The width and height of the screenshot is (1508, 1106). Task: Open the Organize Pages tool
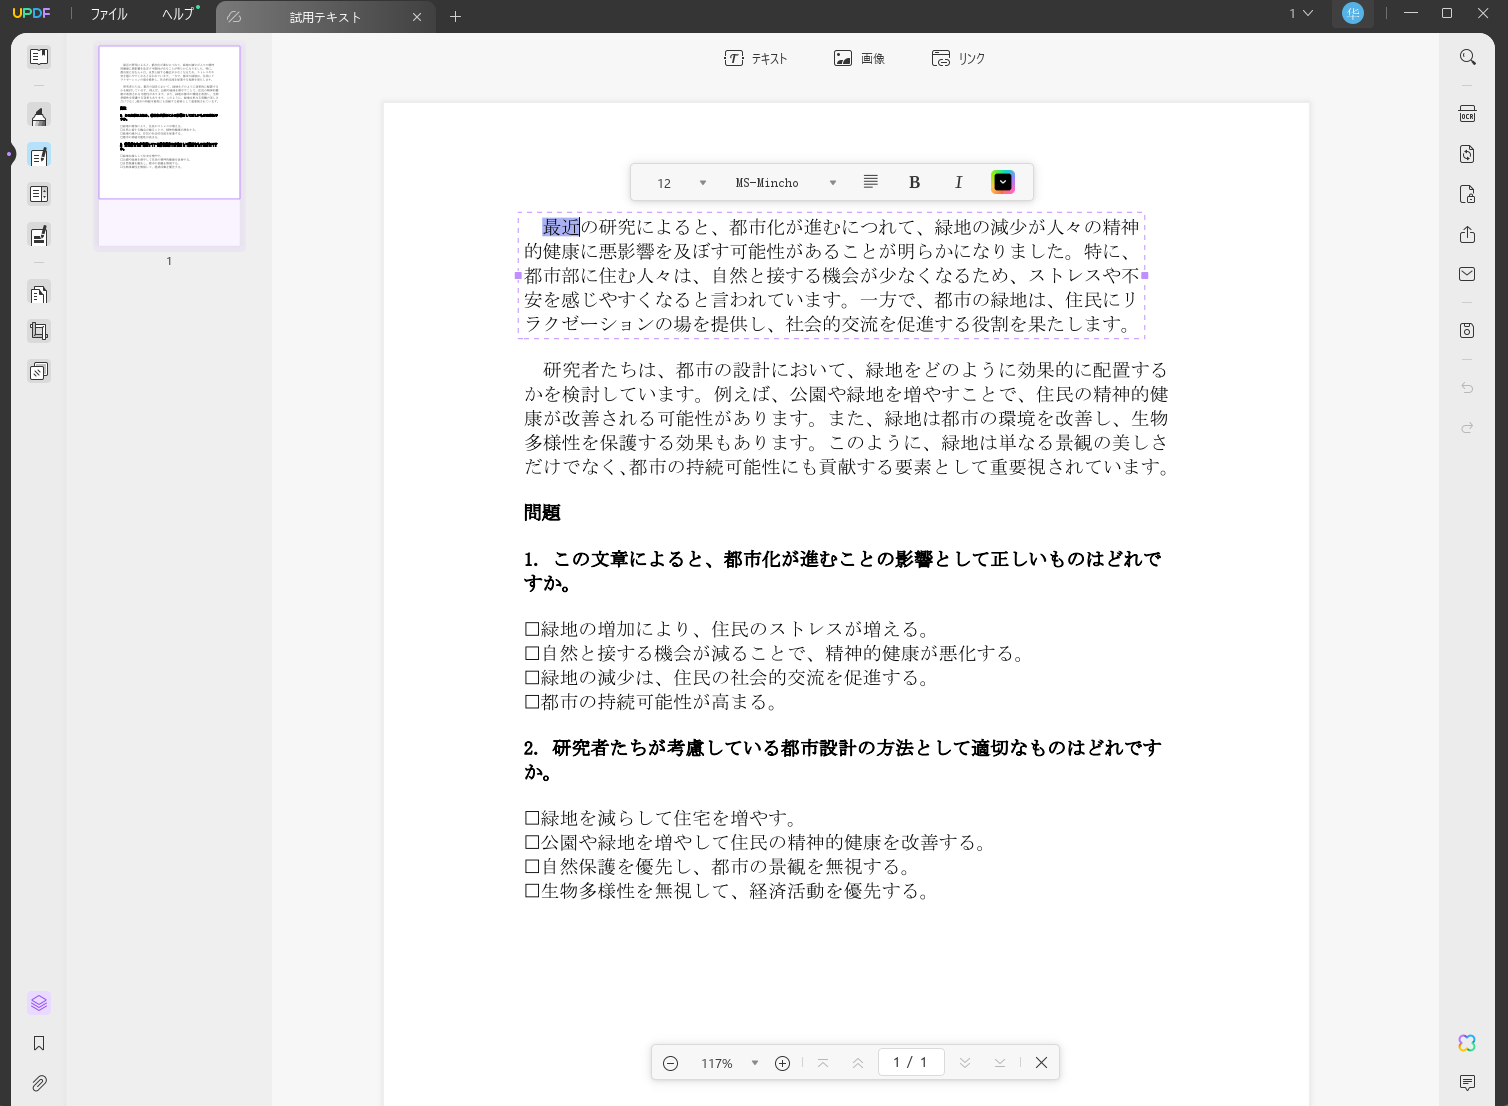tap(39, 294)
